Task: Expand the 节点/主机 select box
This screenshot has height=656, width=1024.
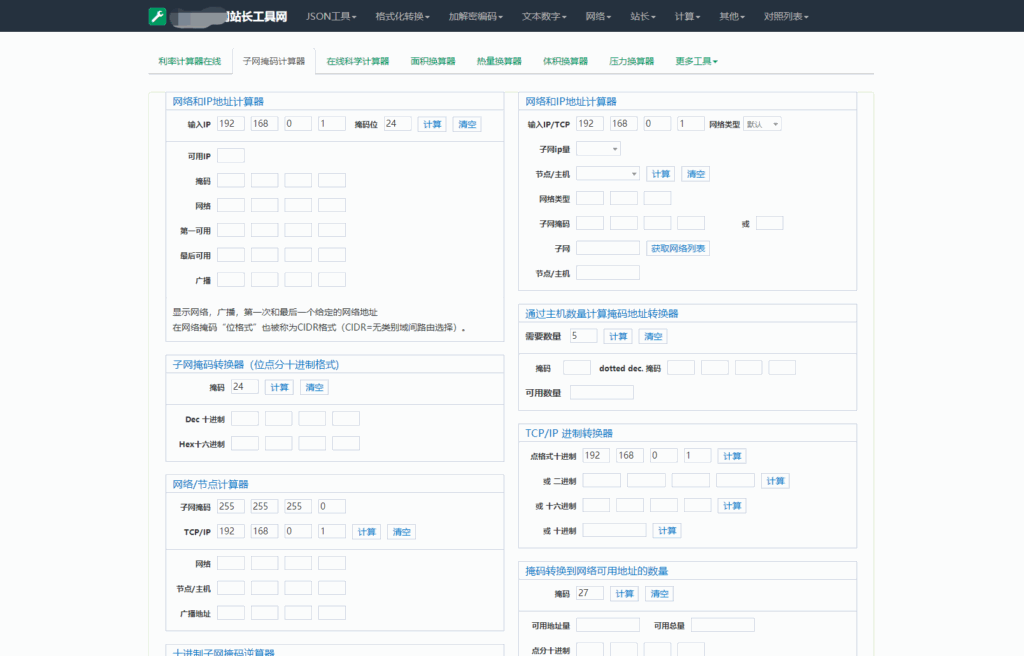Action: 607,173
